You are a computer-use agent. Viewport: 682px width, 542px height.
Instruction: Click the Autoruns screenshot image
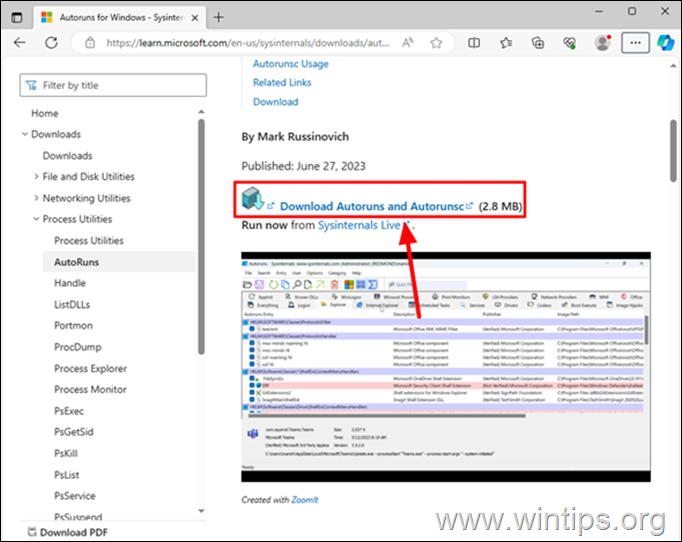click(x=446, y=366)
